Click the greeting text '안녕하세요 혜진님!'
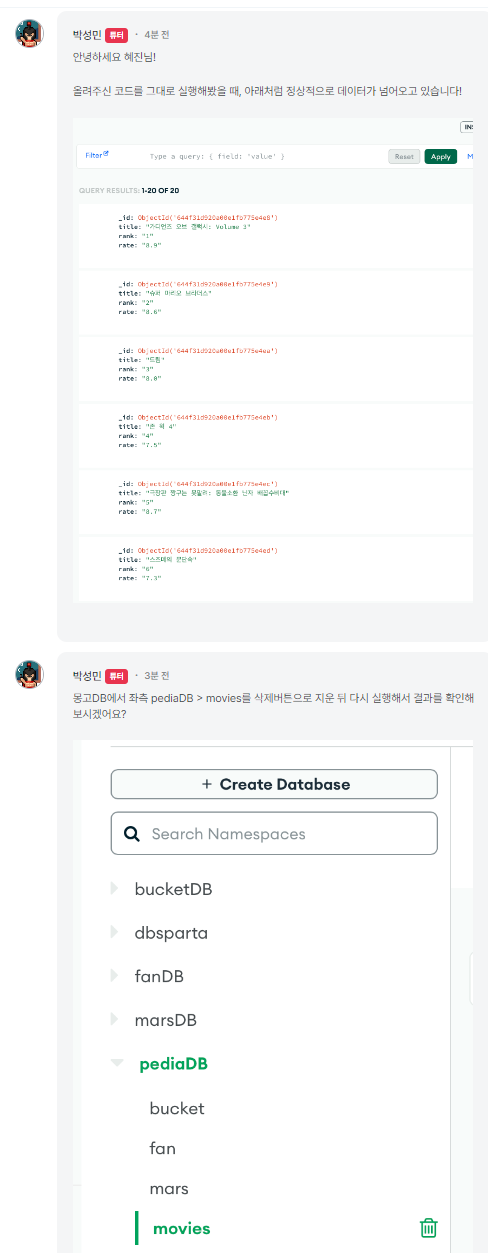Image resolution: width=488 pixels, height=1253 pixels. click(x=114, y=55)
